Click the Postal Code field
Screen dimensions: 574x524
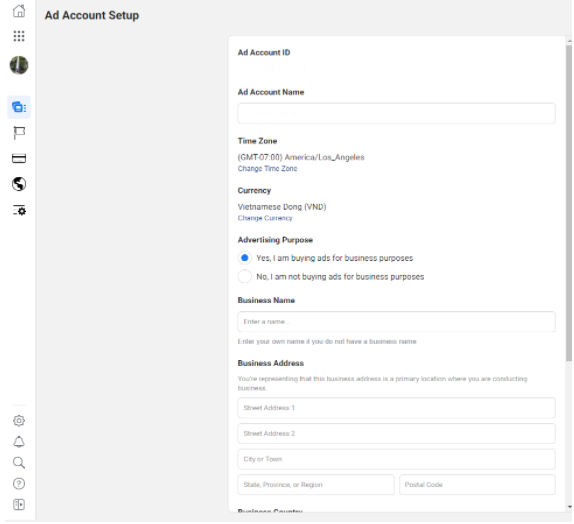(477, 485)
